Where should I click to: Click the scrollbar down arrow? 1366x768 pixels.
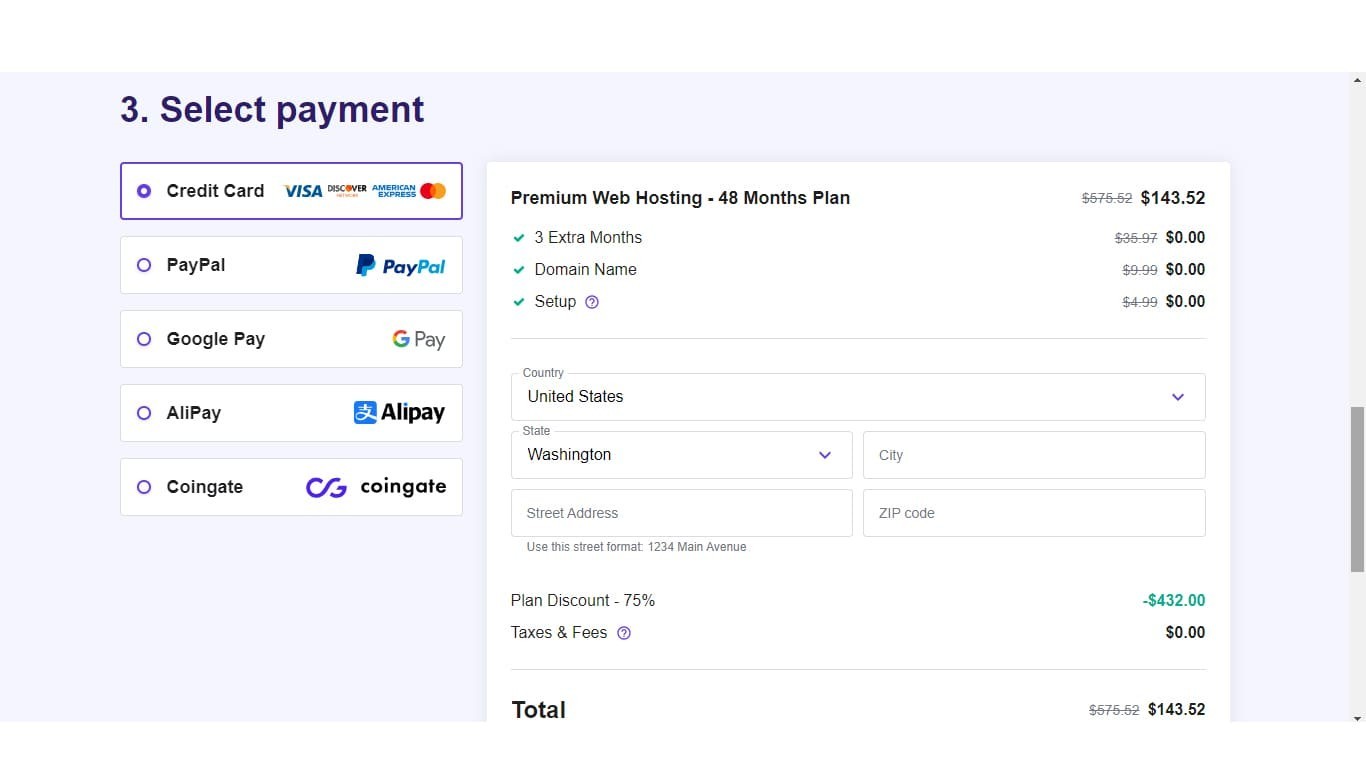pyautogui.click(x=1358, y=718)
